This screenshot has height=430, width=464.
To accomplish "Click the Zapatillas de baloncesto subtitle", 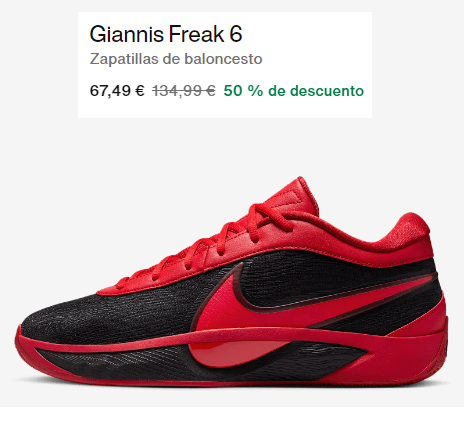I will (x=176, y=59).
